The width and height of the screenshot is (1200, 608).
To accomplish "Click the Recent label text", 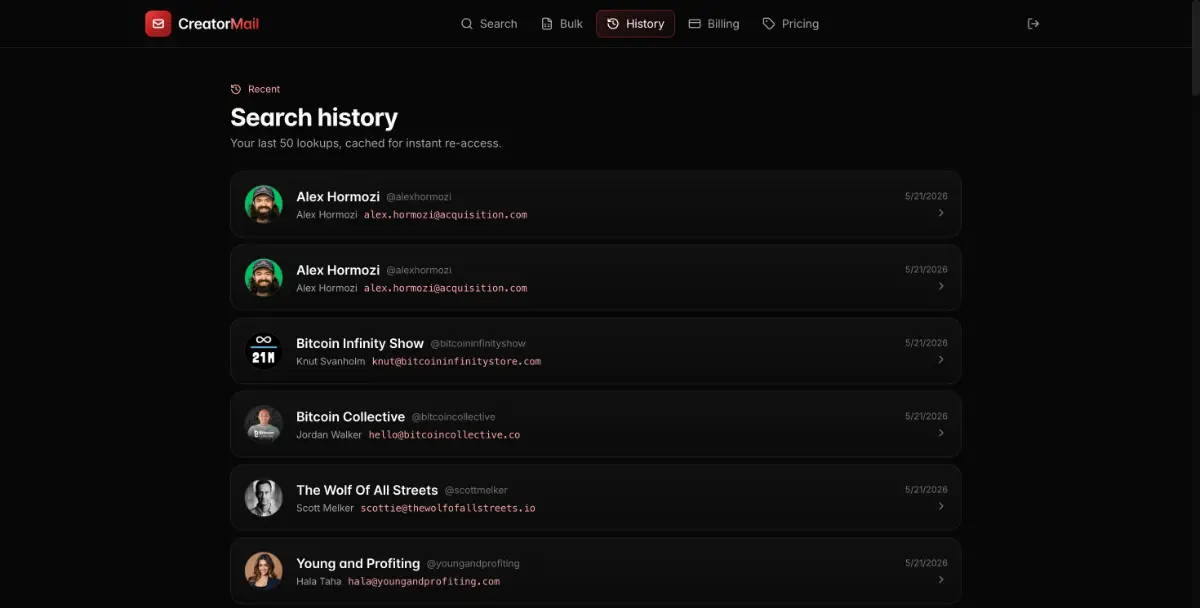I will tap(264, 89).
